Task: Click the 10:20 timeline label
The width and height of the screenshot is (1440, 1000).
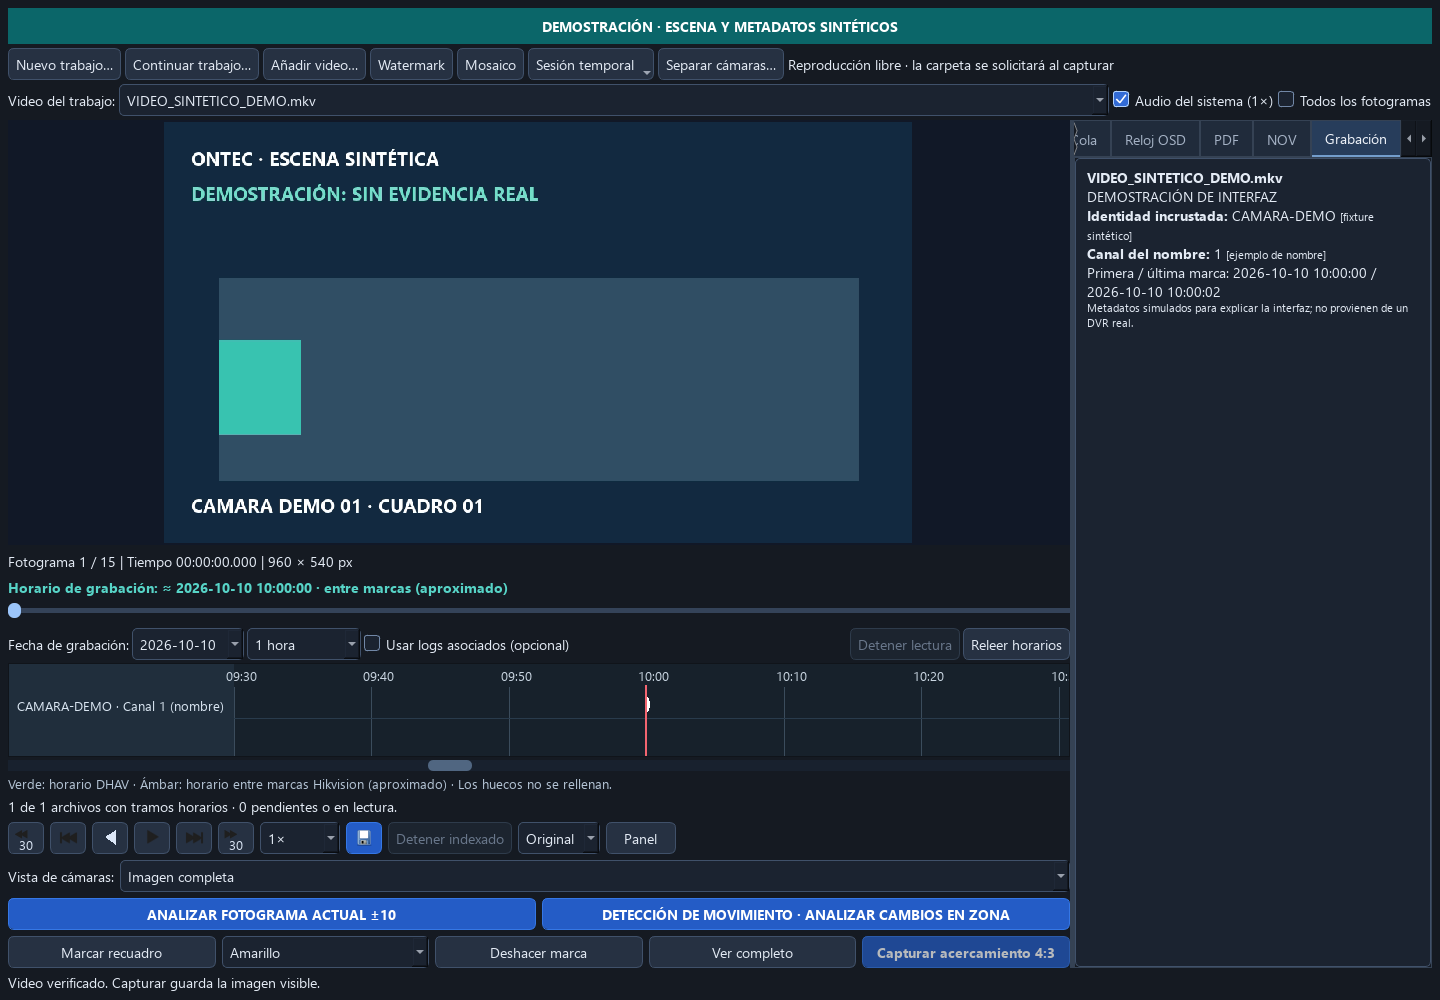Action: [x=928, y=676]
